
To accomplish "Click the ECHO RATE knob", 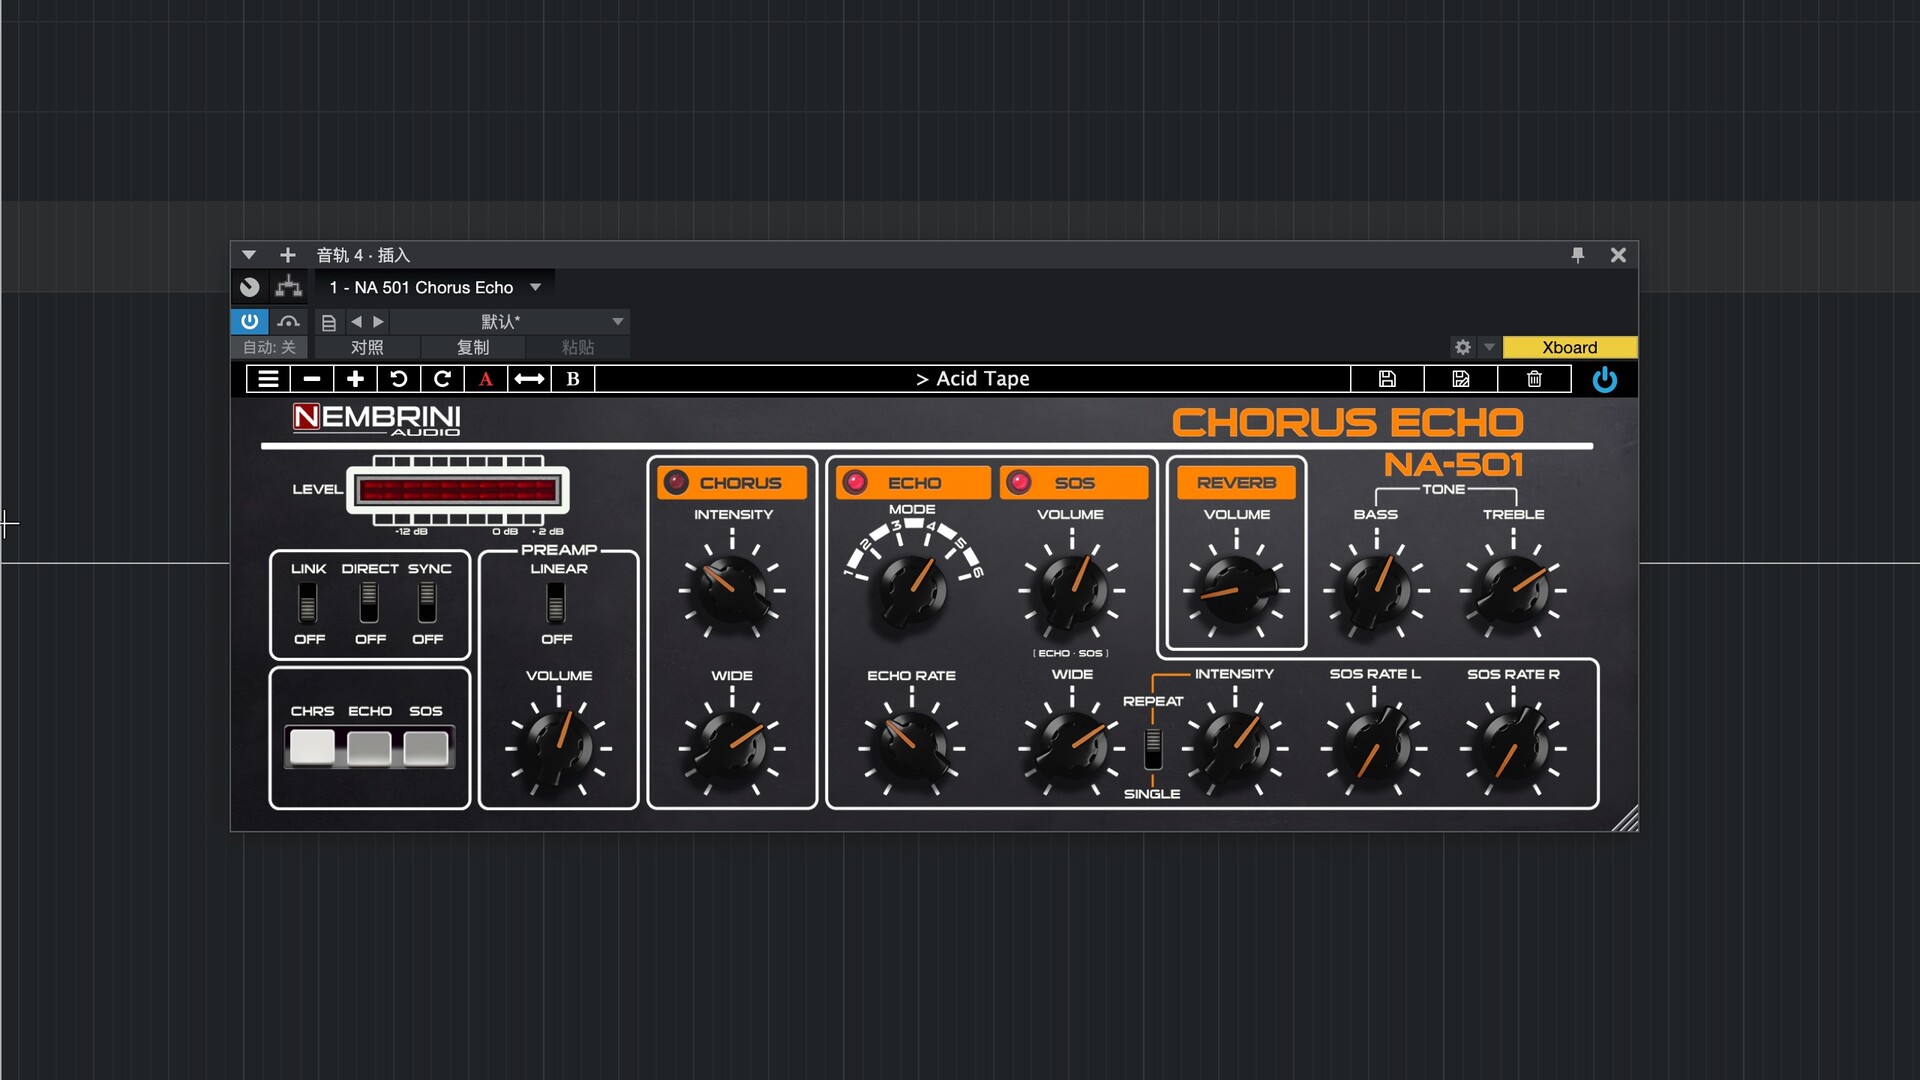I will (911, 748).
